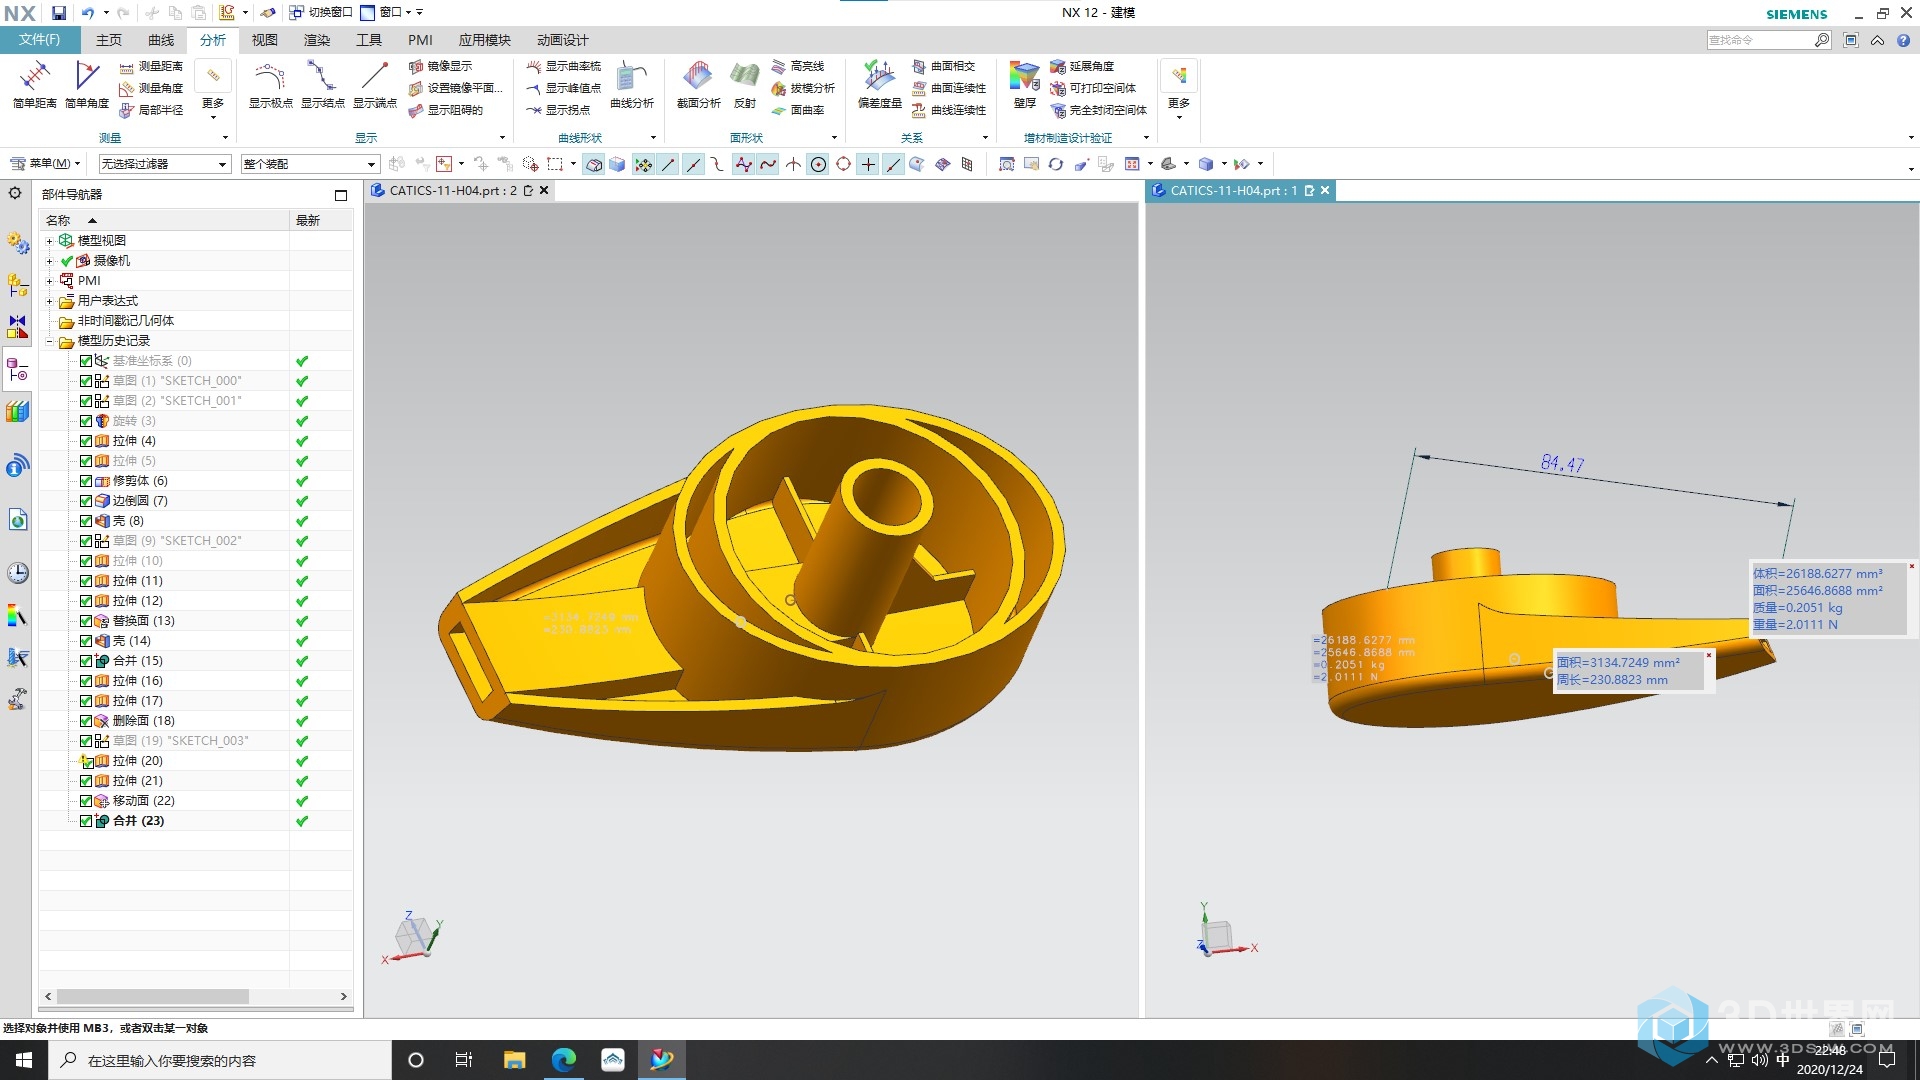Click the 切换窗口 button
This screenshot has height=1080, width=1920.
(321, 13)
